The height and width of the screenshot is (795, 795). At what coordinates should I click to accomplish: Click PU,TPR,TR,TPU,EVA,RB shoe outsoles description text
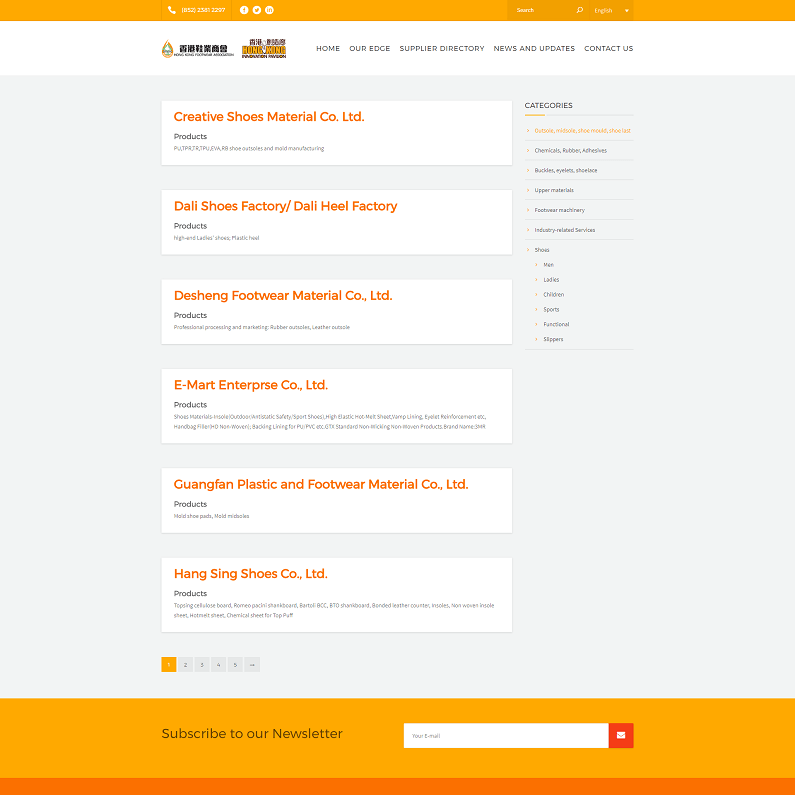coord(248,149)
